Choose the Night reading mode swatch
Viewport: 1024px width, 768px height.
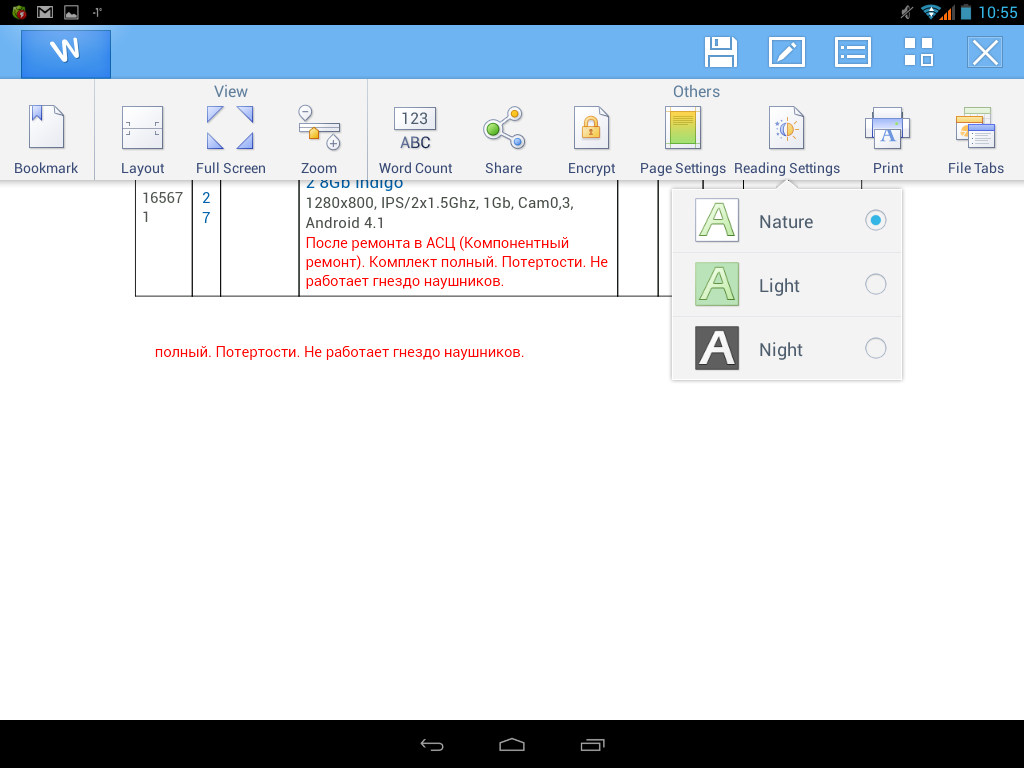[717, 349]
